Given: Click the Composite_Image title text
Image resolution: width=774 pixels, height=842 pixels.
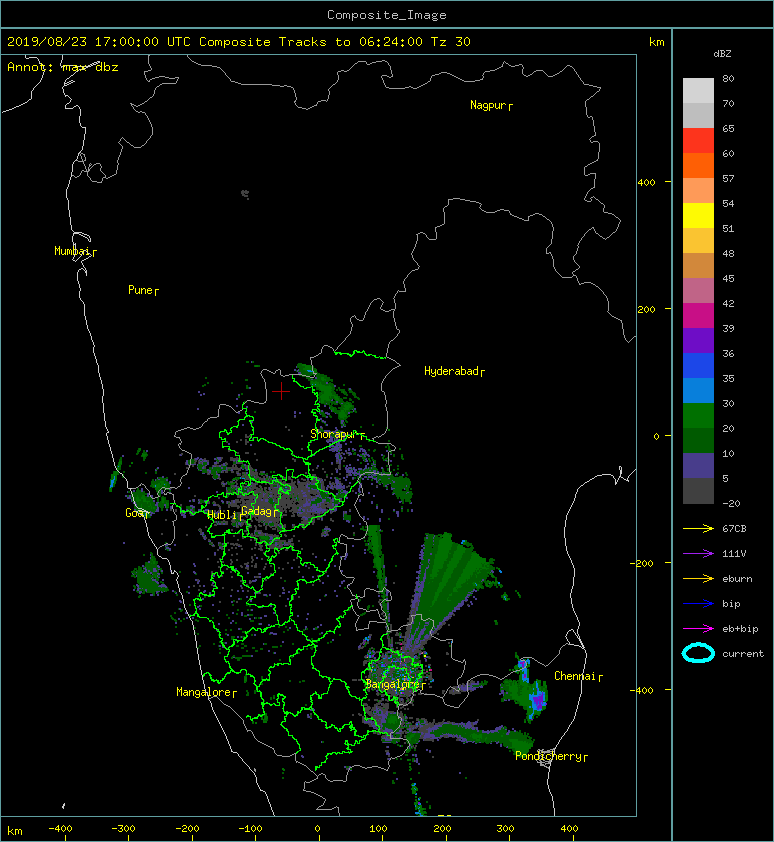Looking at the screenshot, I should tap(387, 15).
